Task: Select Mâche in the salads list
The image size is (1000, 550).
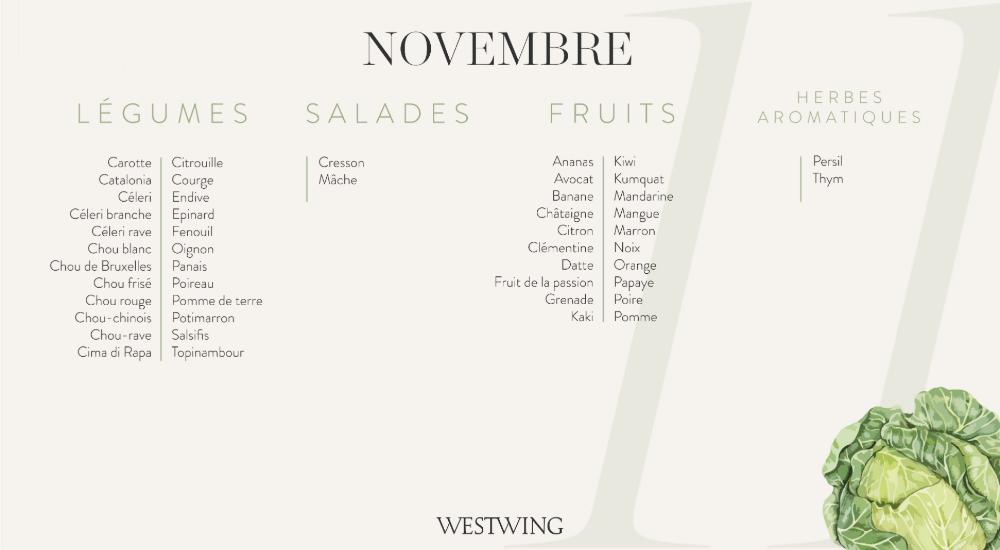Action: [x=338, y=180]
